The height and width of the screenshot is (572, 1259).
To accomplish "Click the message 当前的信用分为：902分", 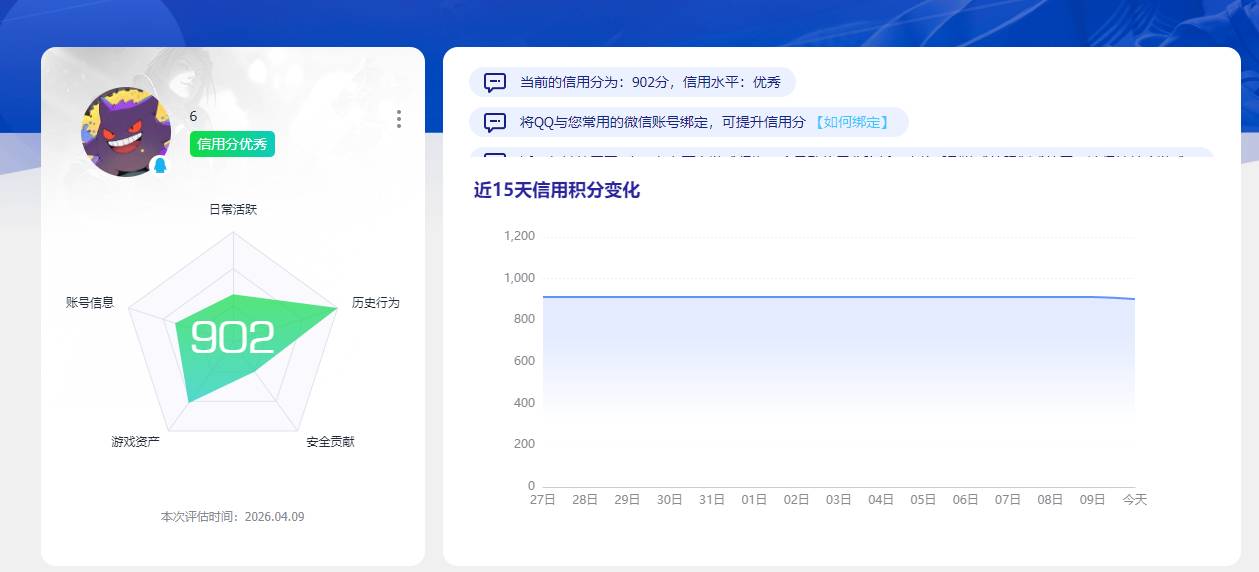I will (x=632, y=82).
